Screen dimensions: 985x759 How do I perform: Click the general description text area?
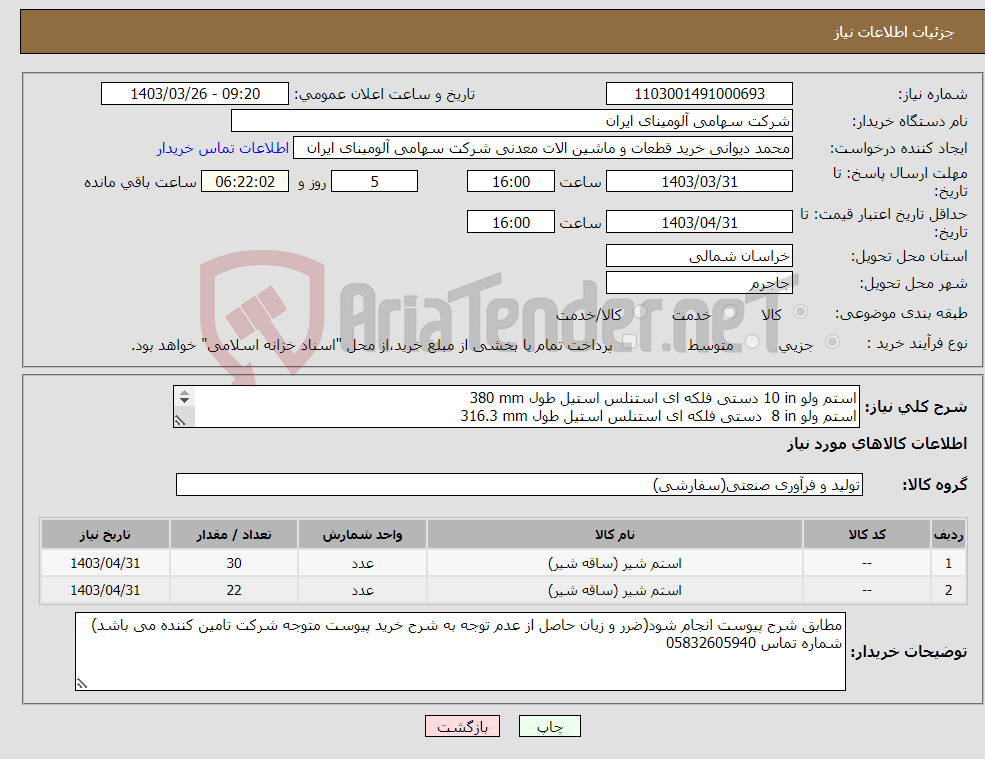(x=516, y=407)
